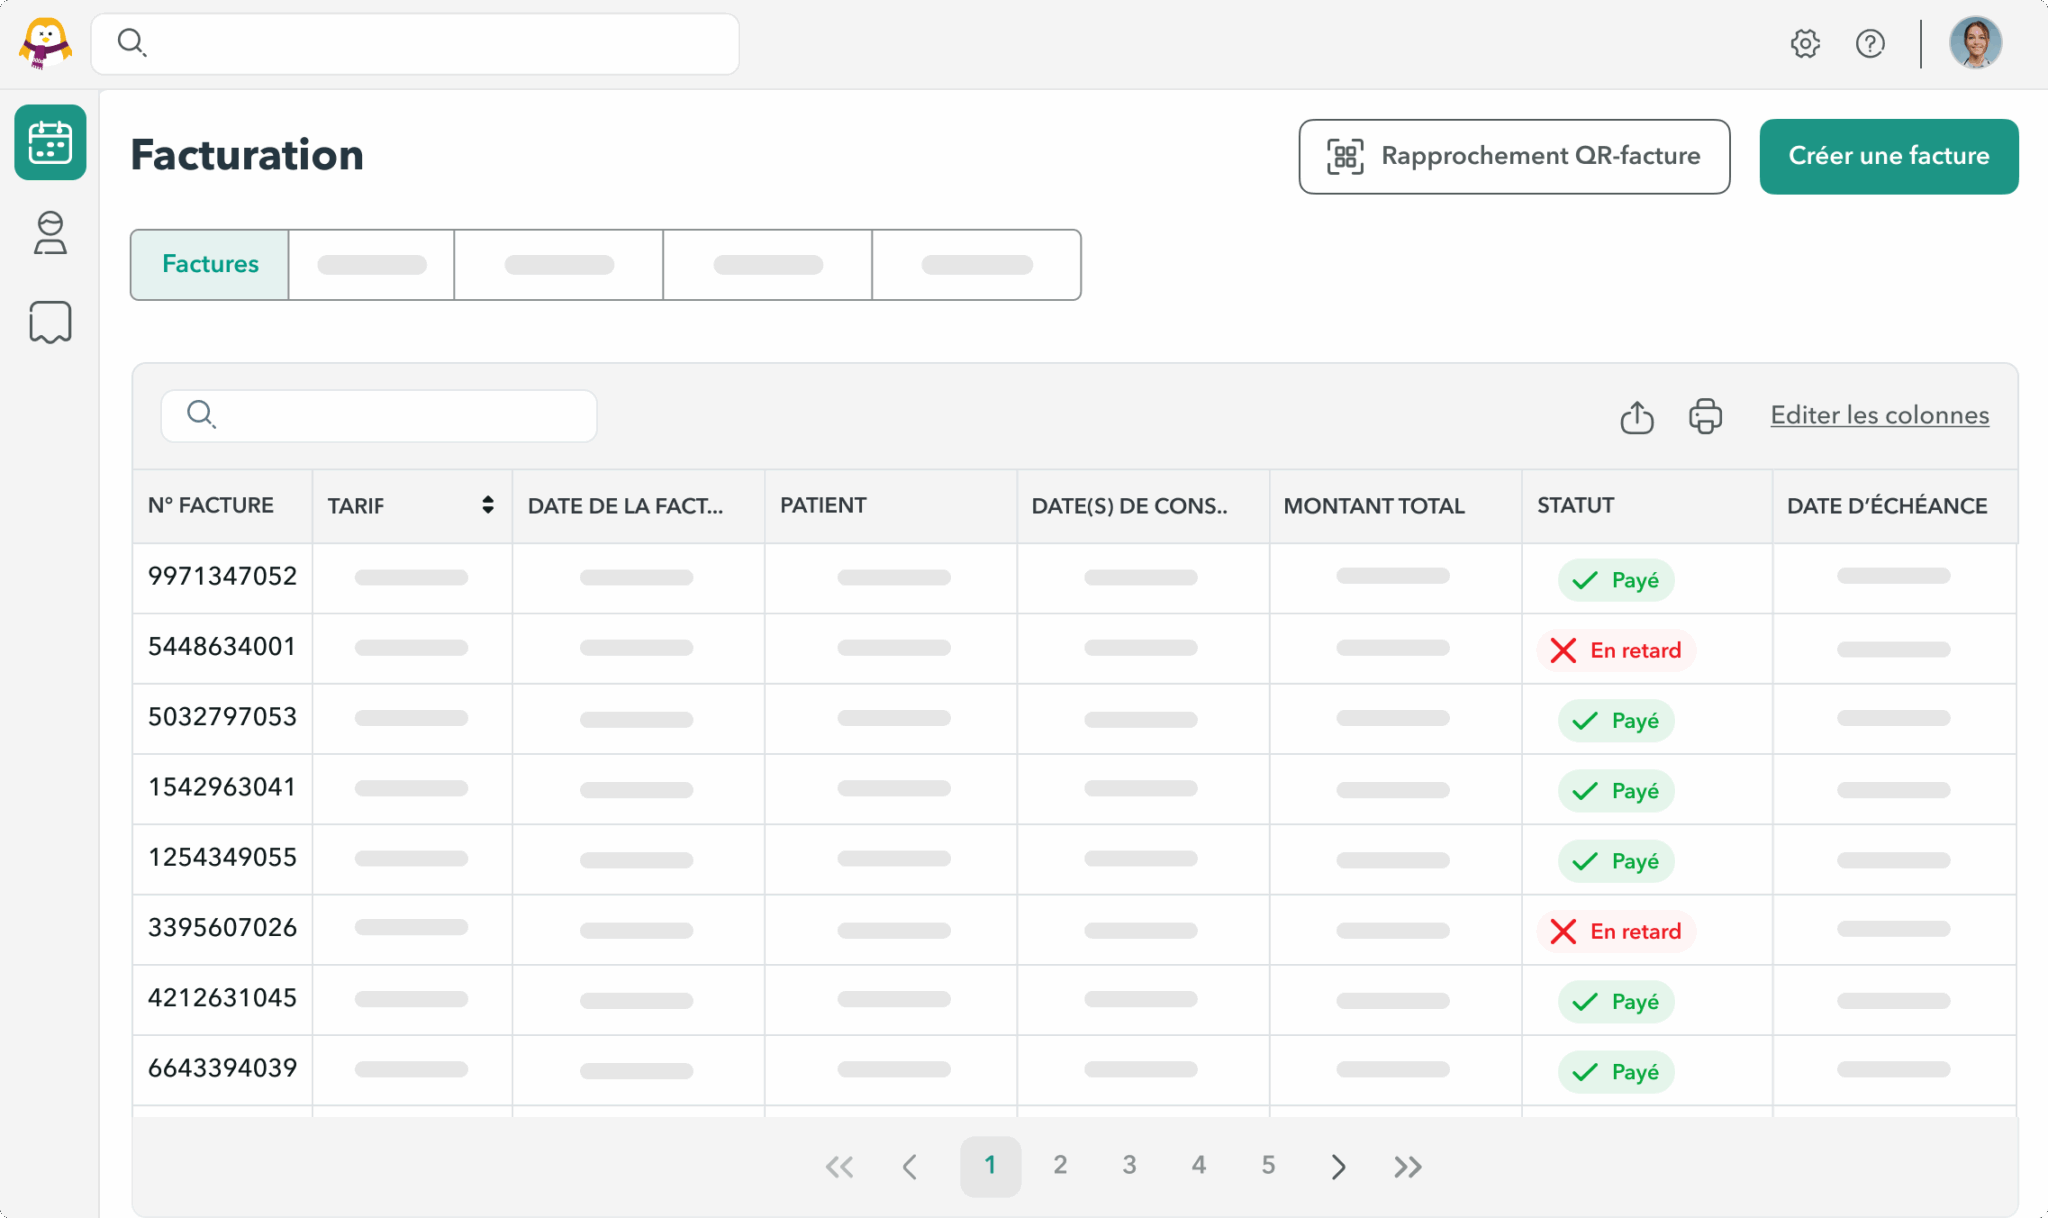Sort the TARIF column

pos(488,505)
